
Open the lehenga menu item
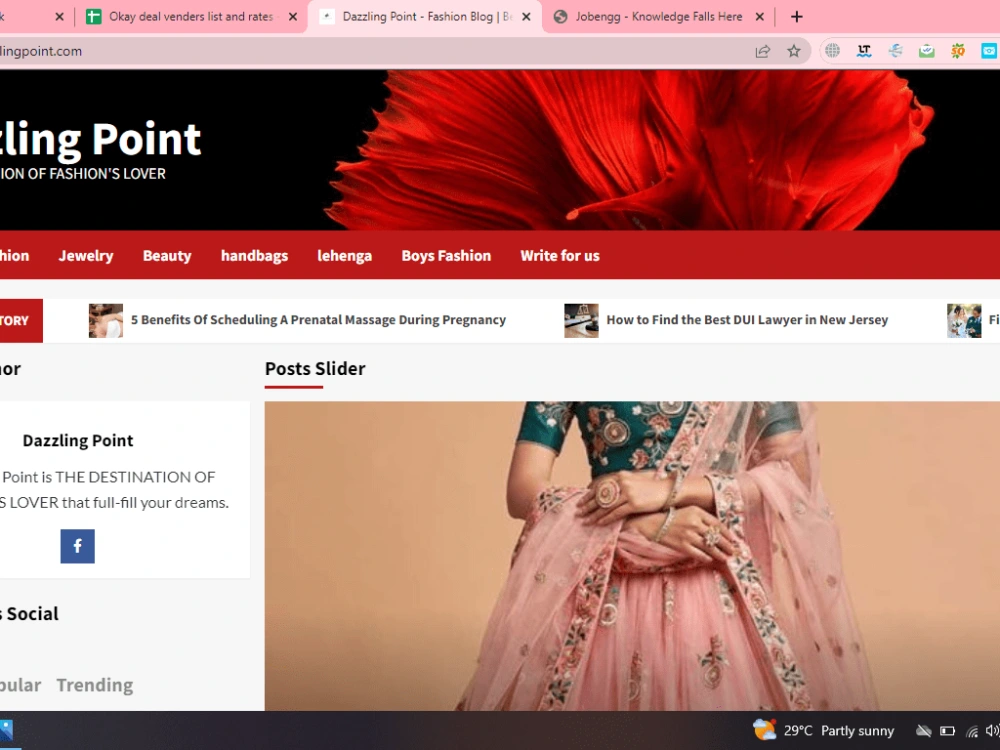click(x=344, y=256)
